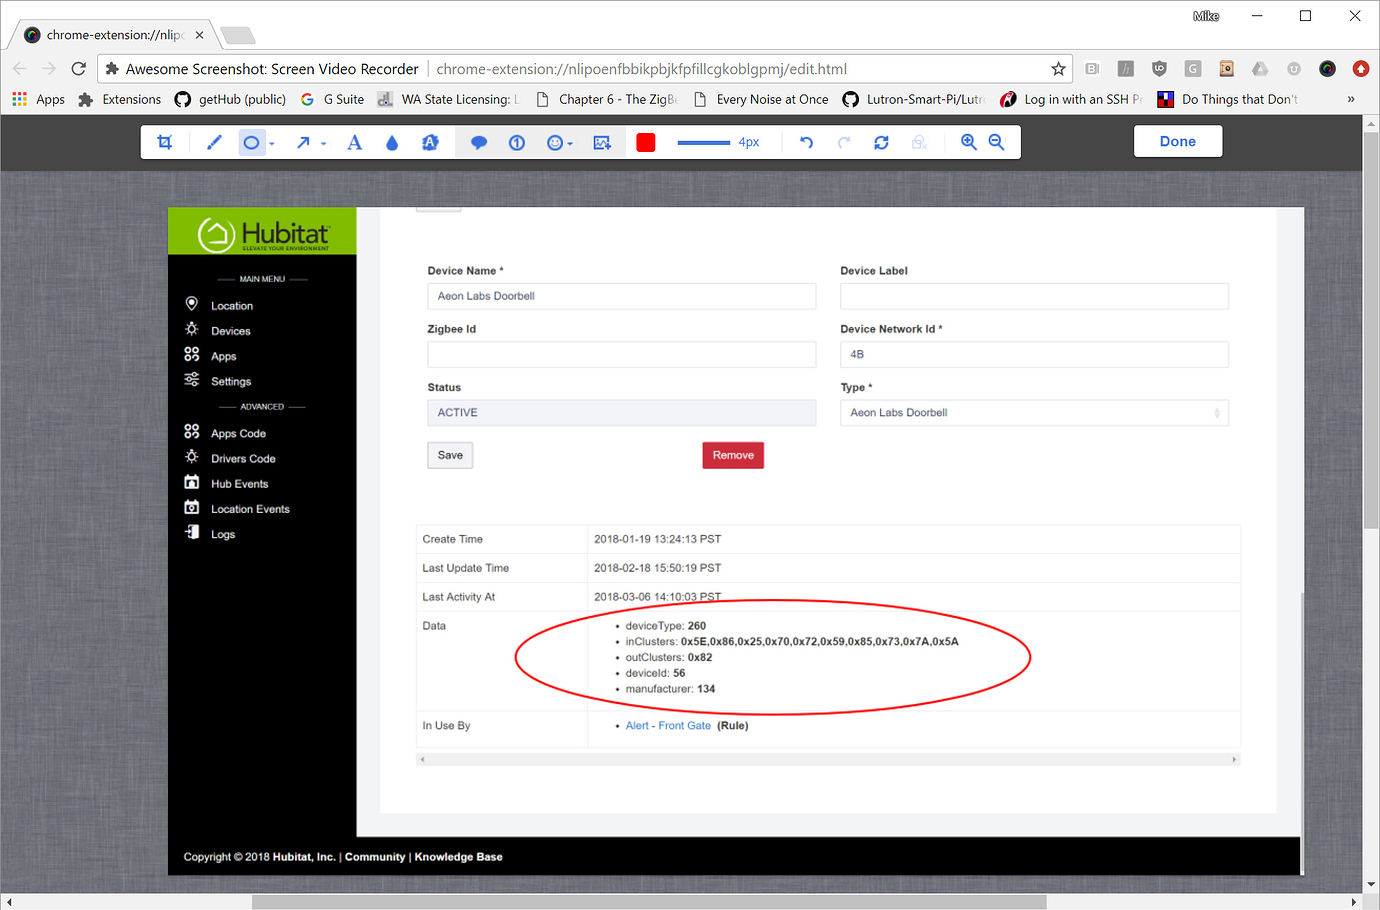This screenshot has width=1380, height=910.
Task: Select the Ellipse shape tool
Action: pos(251,142)
